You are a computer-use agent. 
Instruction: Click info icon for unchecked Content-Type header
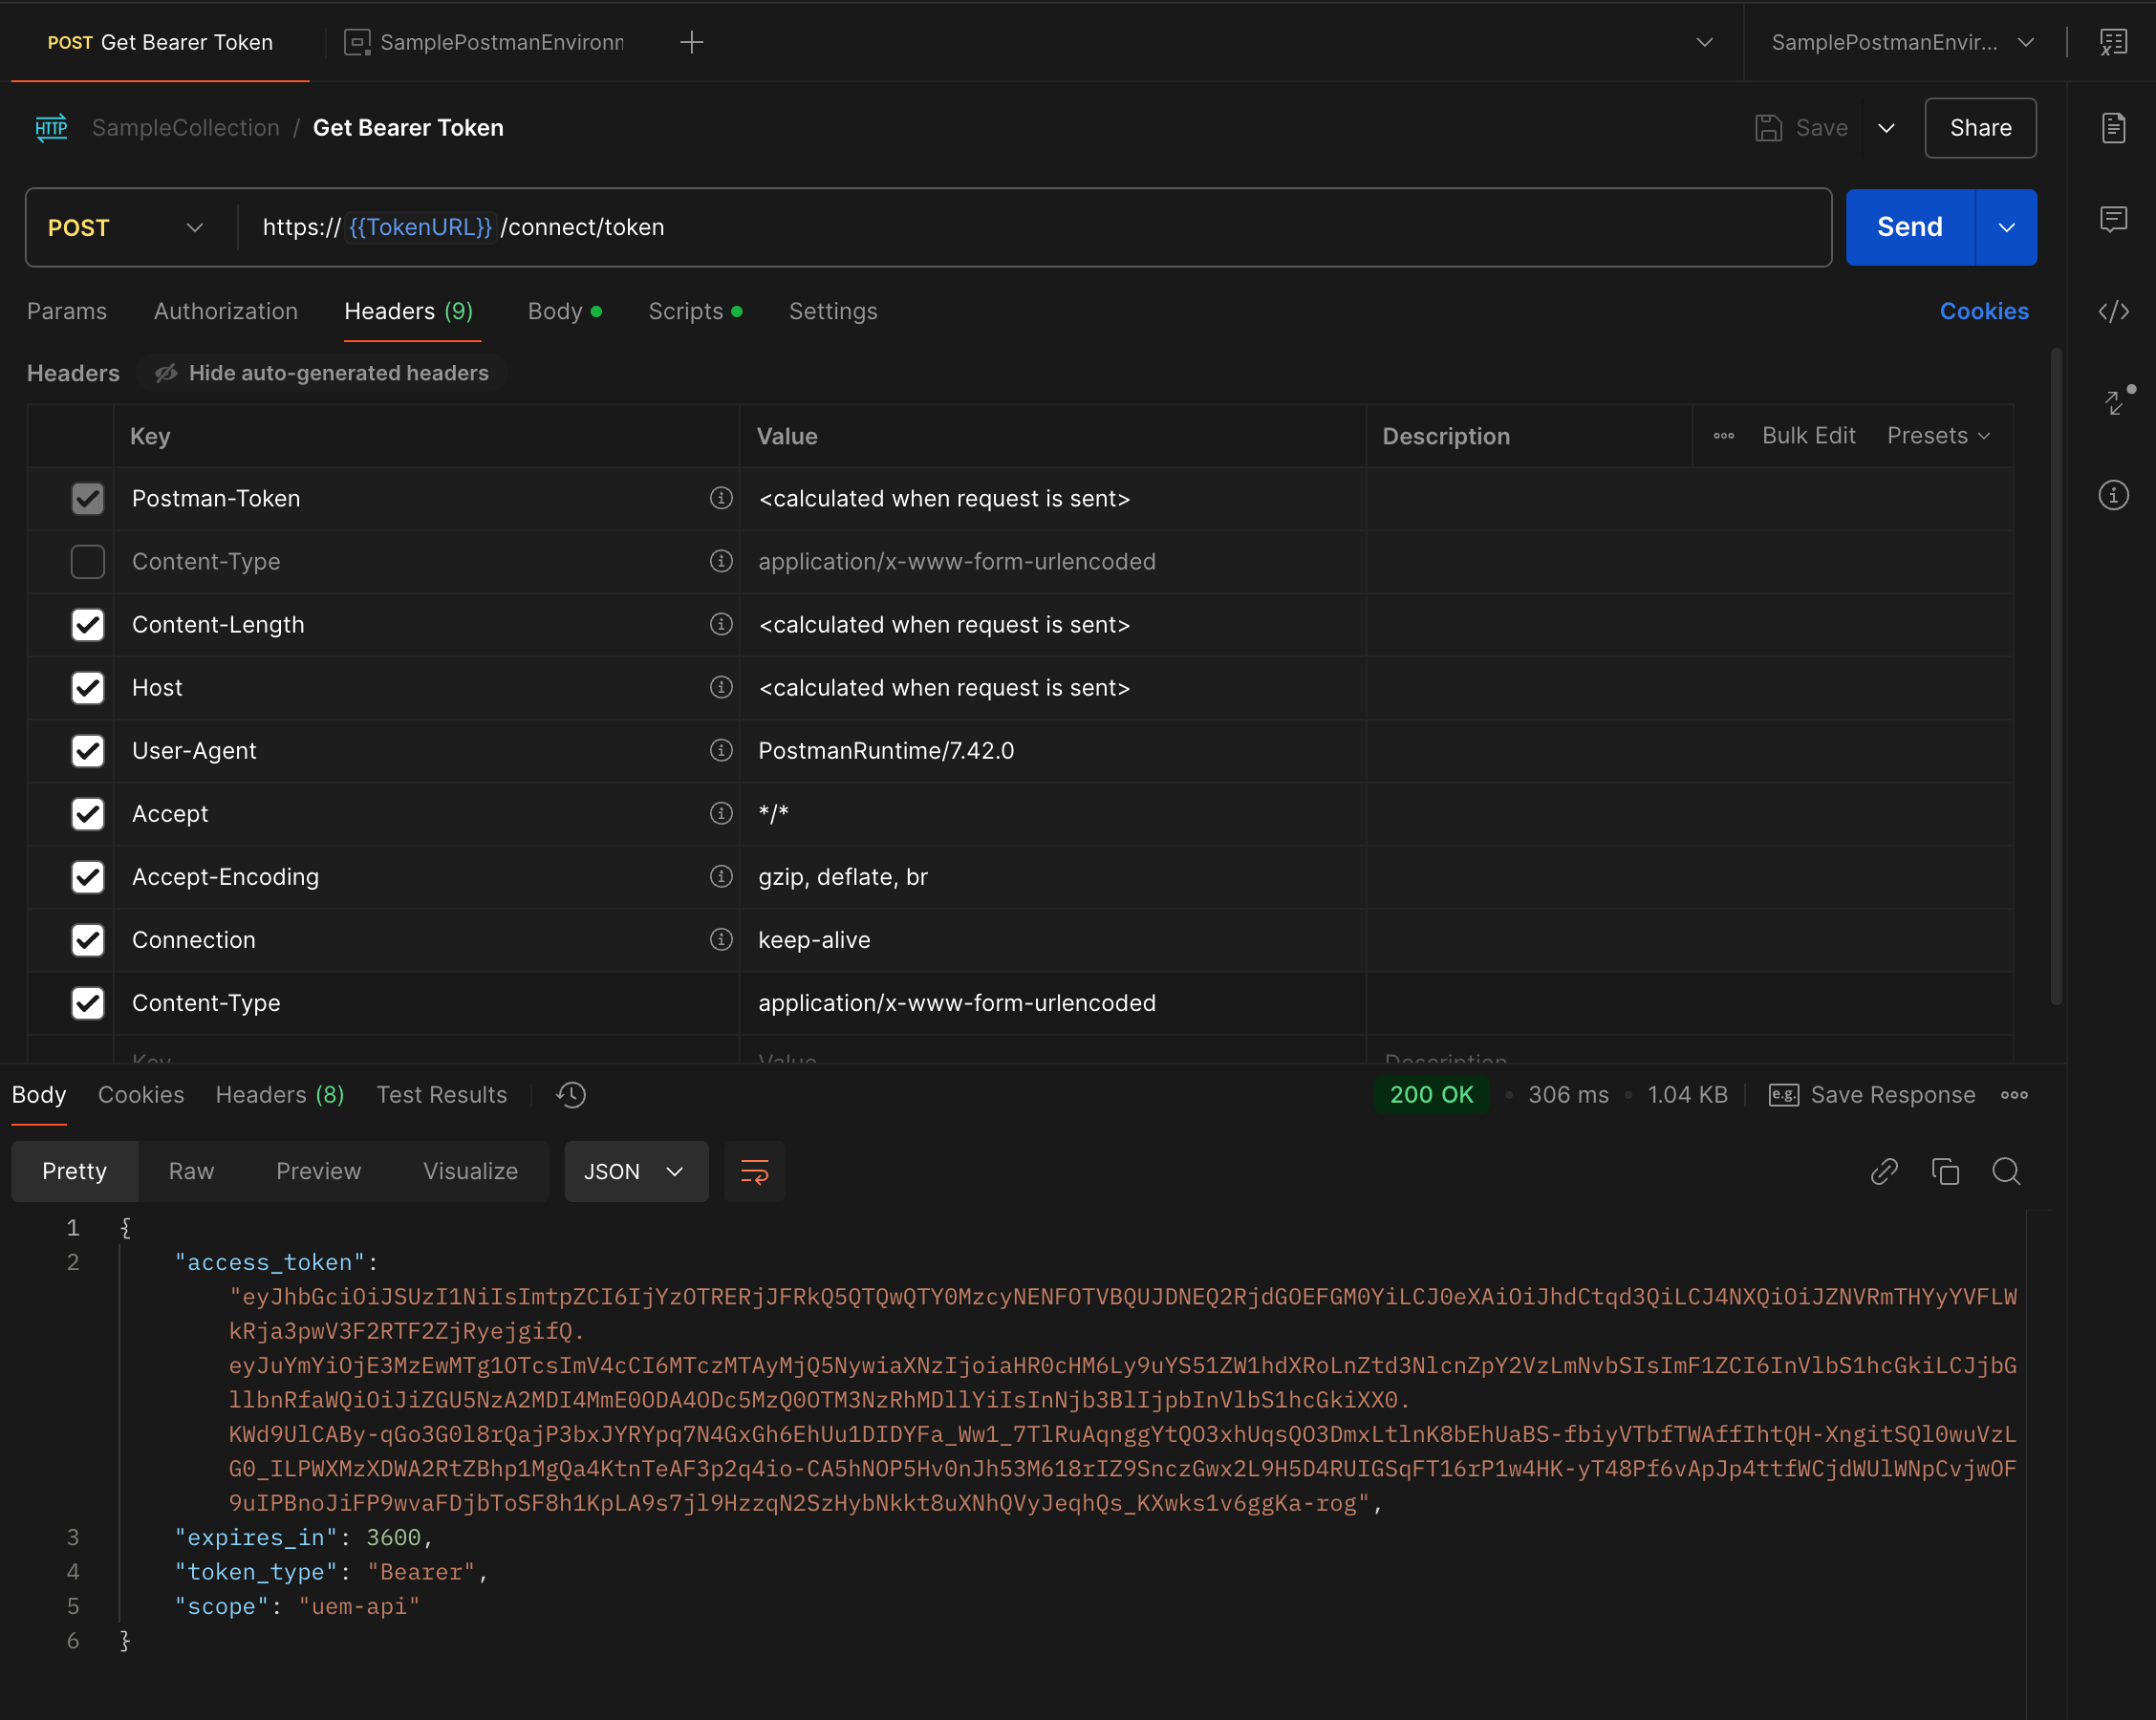[721, 561]
